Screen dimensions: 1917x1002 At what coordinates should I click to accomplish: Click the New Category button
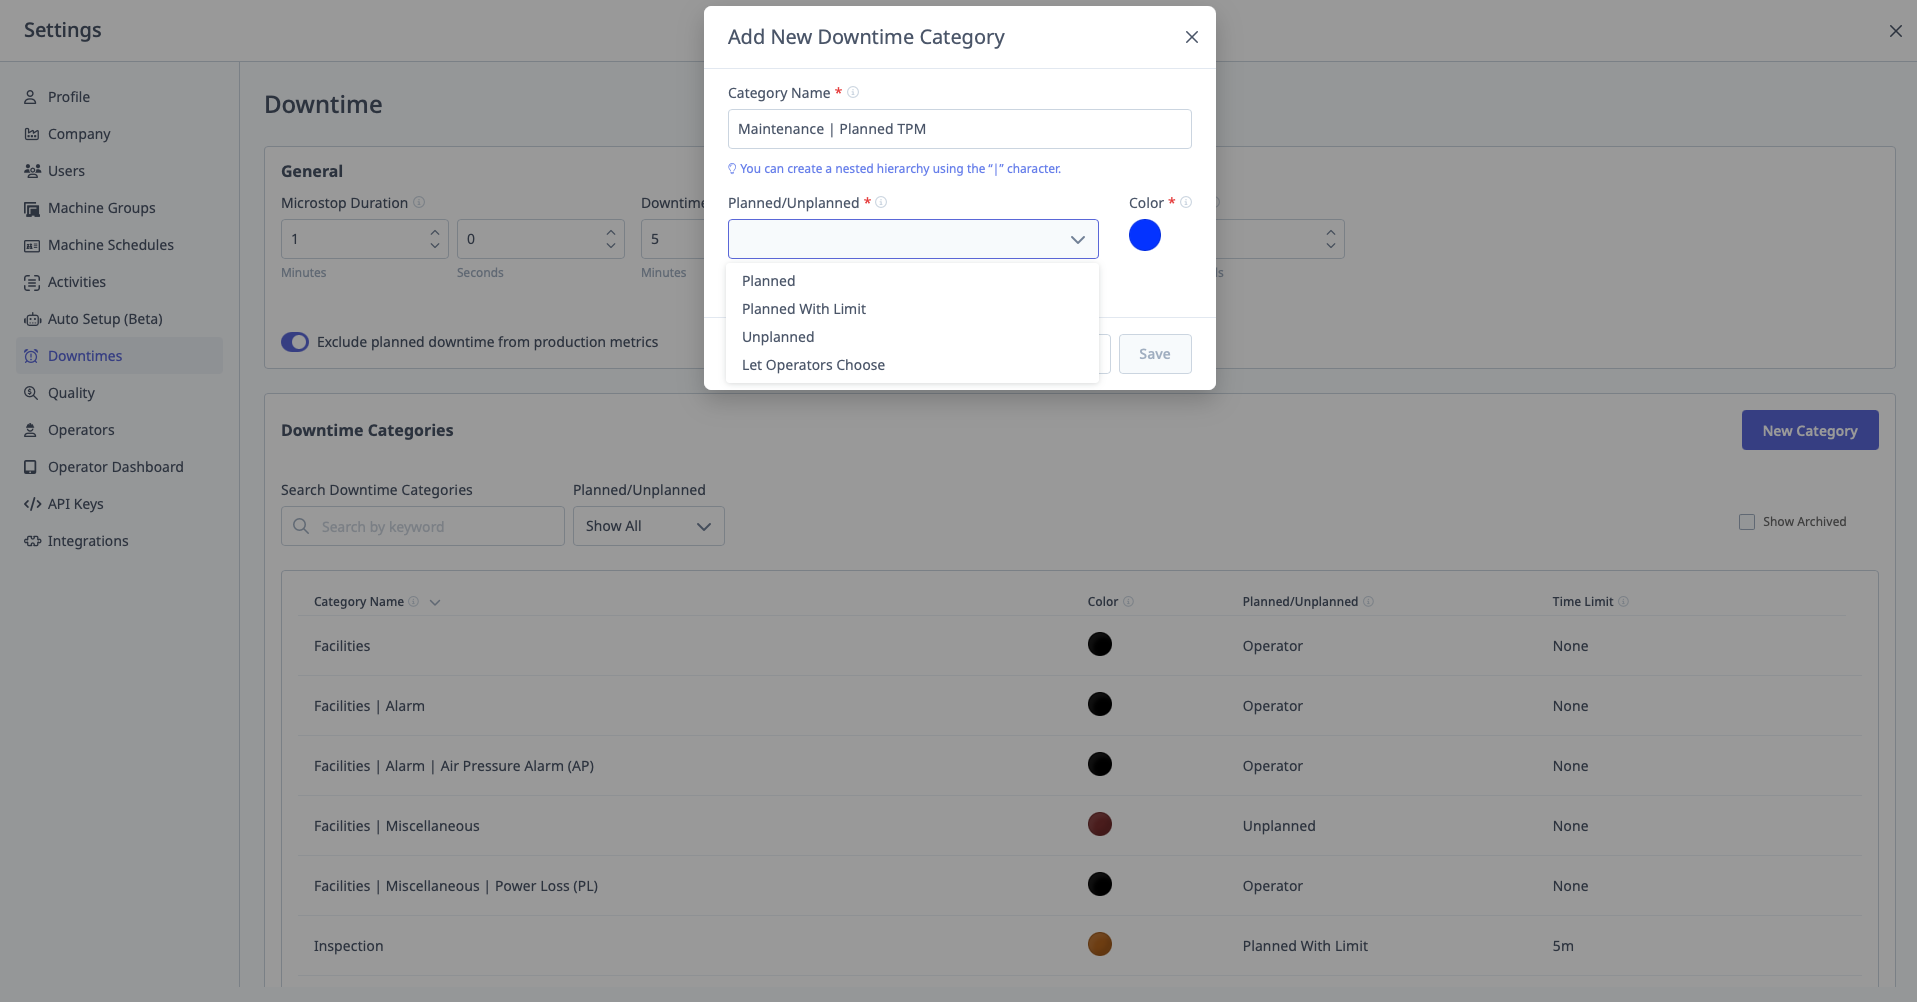tap(1809, 430)
